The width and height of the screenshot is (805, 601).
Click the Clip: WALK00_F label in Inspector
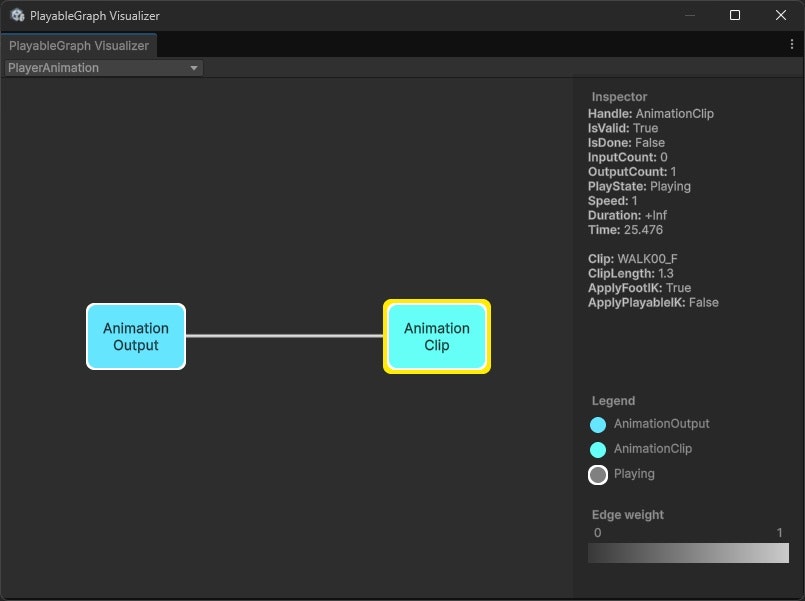pyautogui.click(x=634, y=258)
